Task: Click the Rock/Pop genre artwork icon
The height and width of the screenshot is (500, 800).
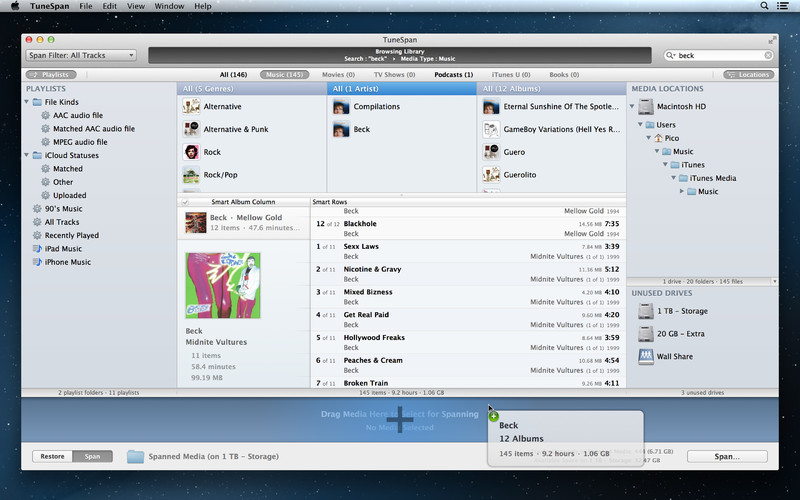Action: tap(191, 175)
